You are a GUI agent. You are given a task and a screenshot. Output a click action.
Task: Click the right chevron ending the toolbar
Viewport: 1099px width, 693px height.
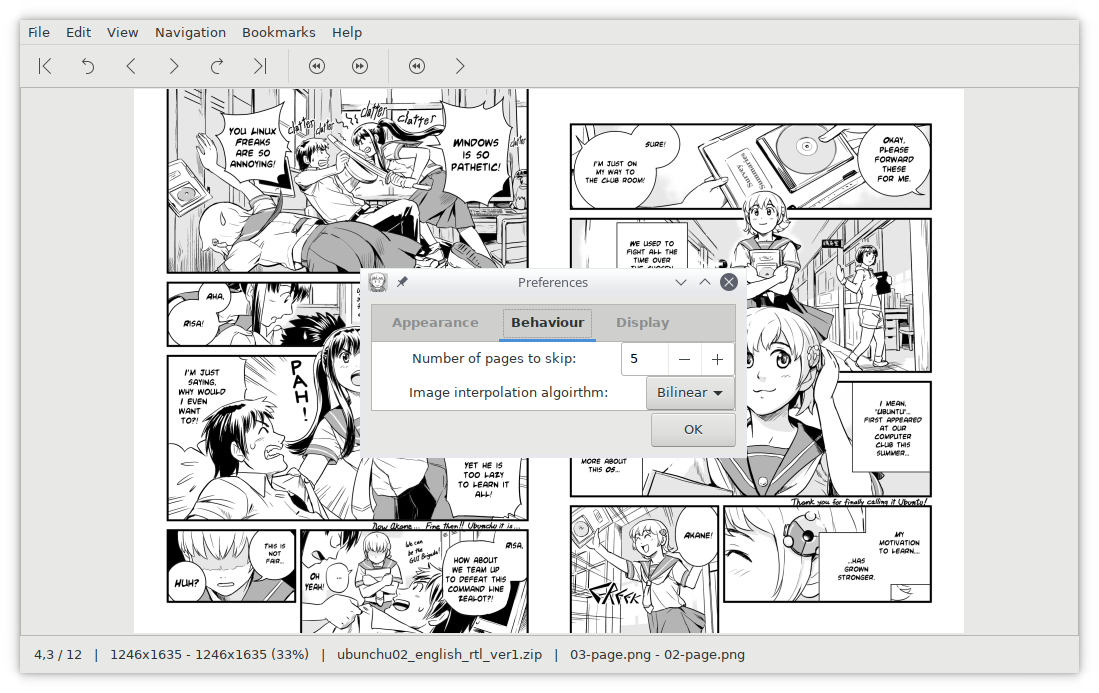(x=460, y=66)
